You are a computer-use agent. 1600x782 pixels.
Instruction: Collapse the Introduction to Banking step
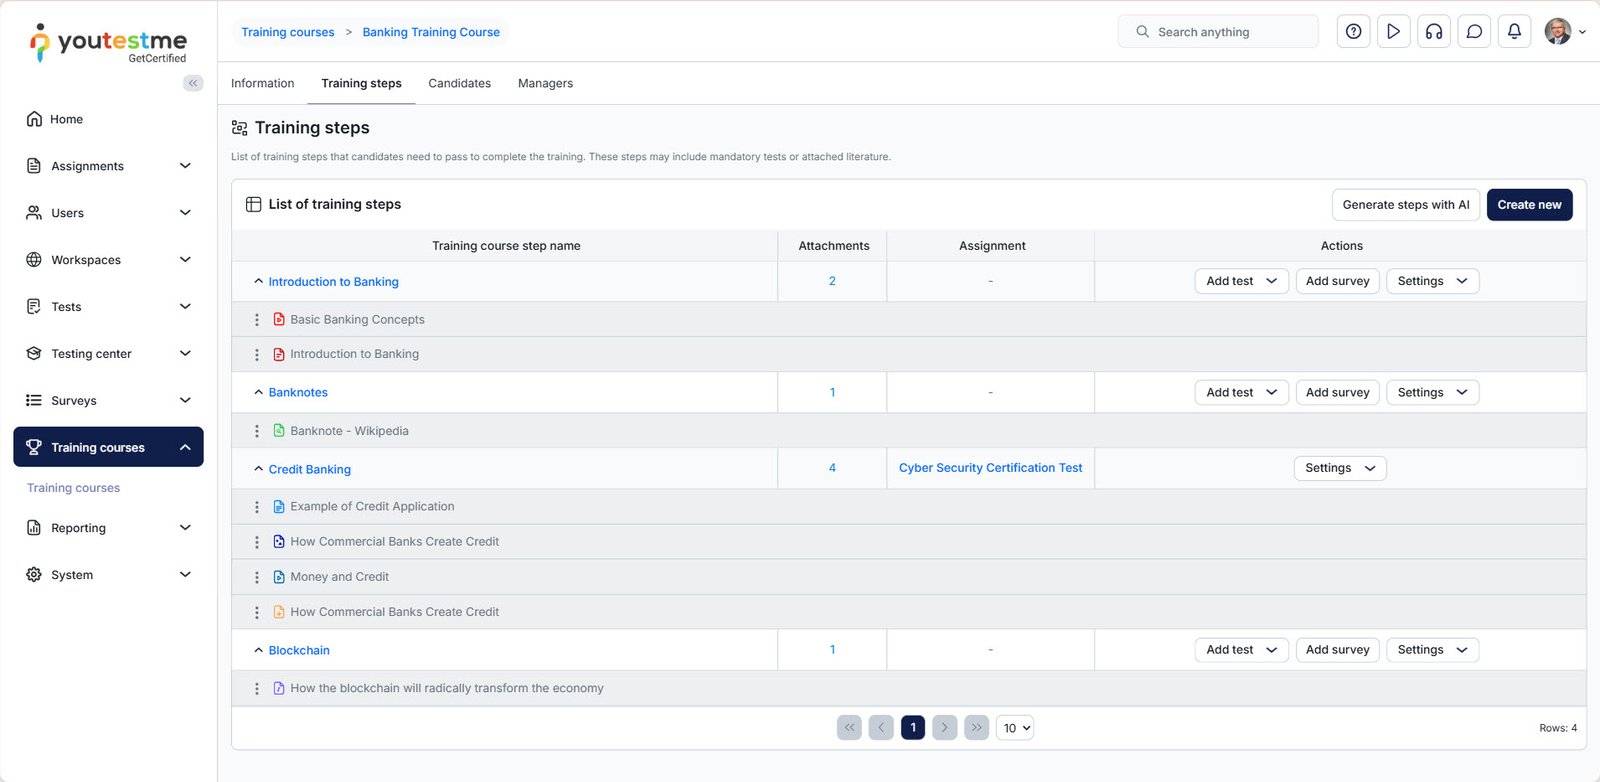259,282
